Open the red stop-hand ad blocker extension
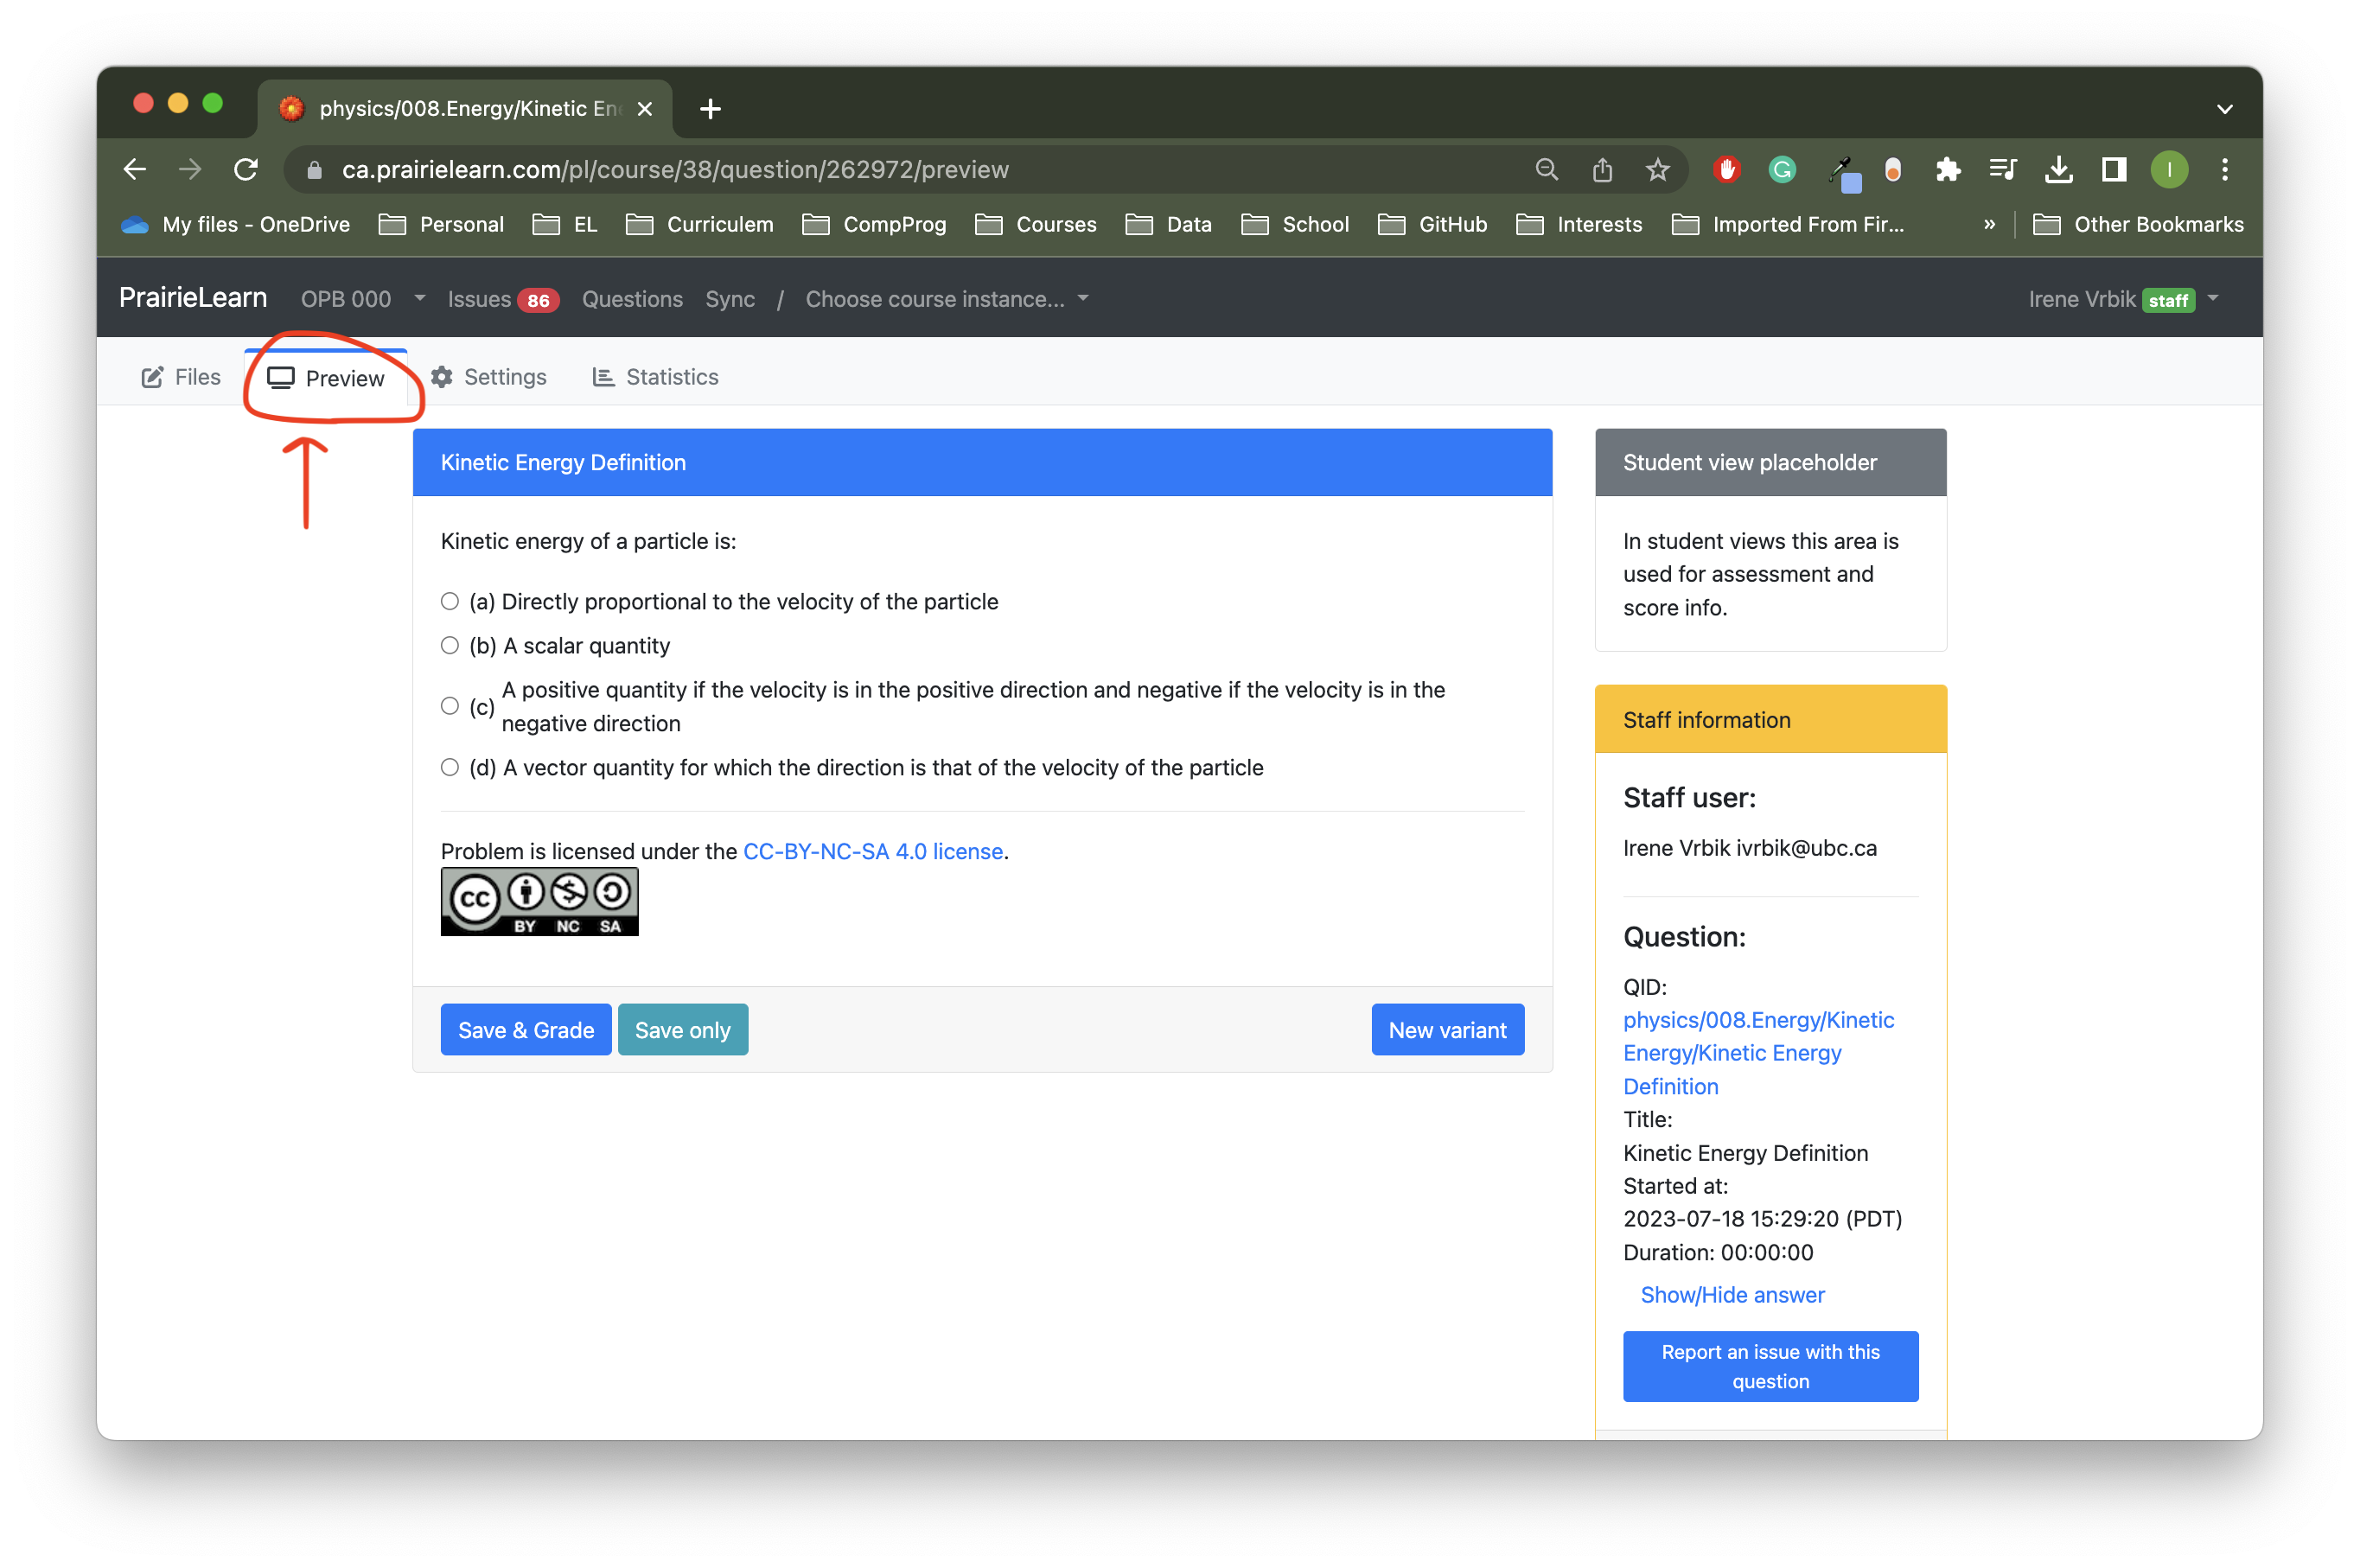Screen dimensions: 2360x1568 (1727, 169)
